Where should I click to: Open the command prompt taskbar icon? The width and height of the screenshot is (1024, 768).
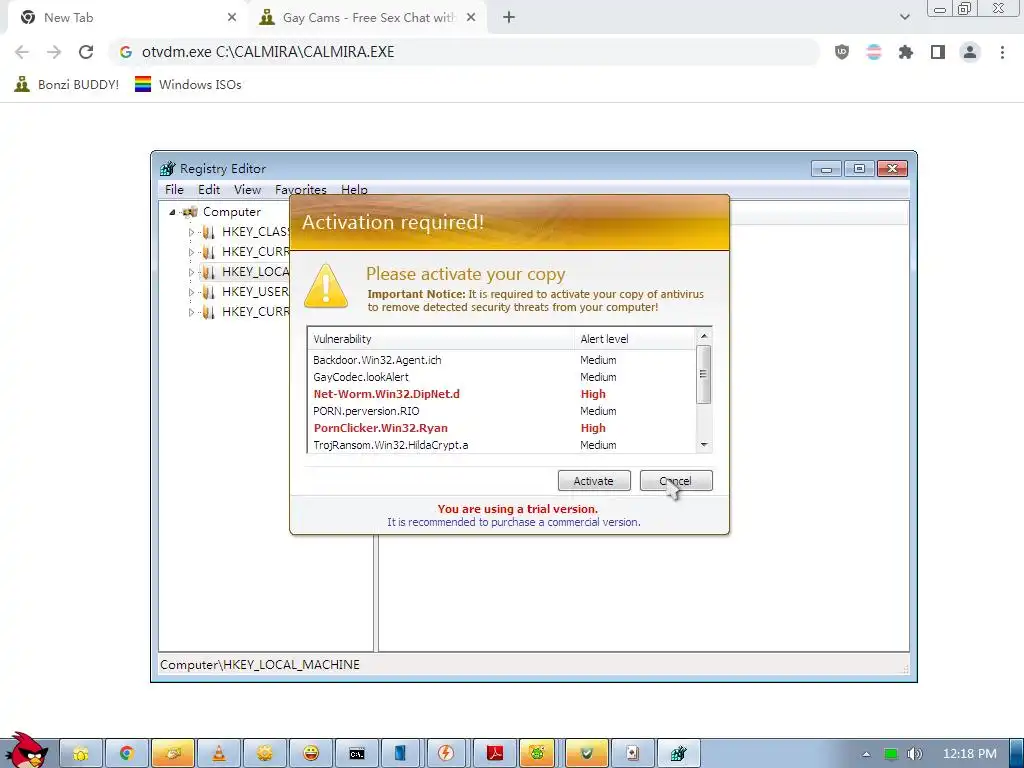click(357, 754)
